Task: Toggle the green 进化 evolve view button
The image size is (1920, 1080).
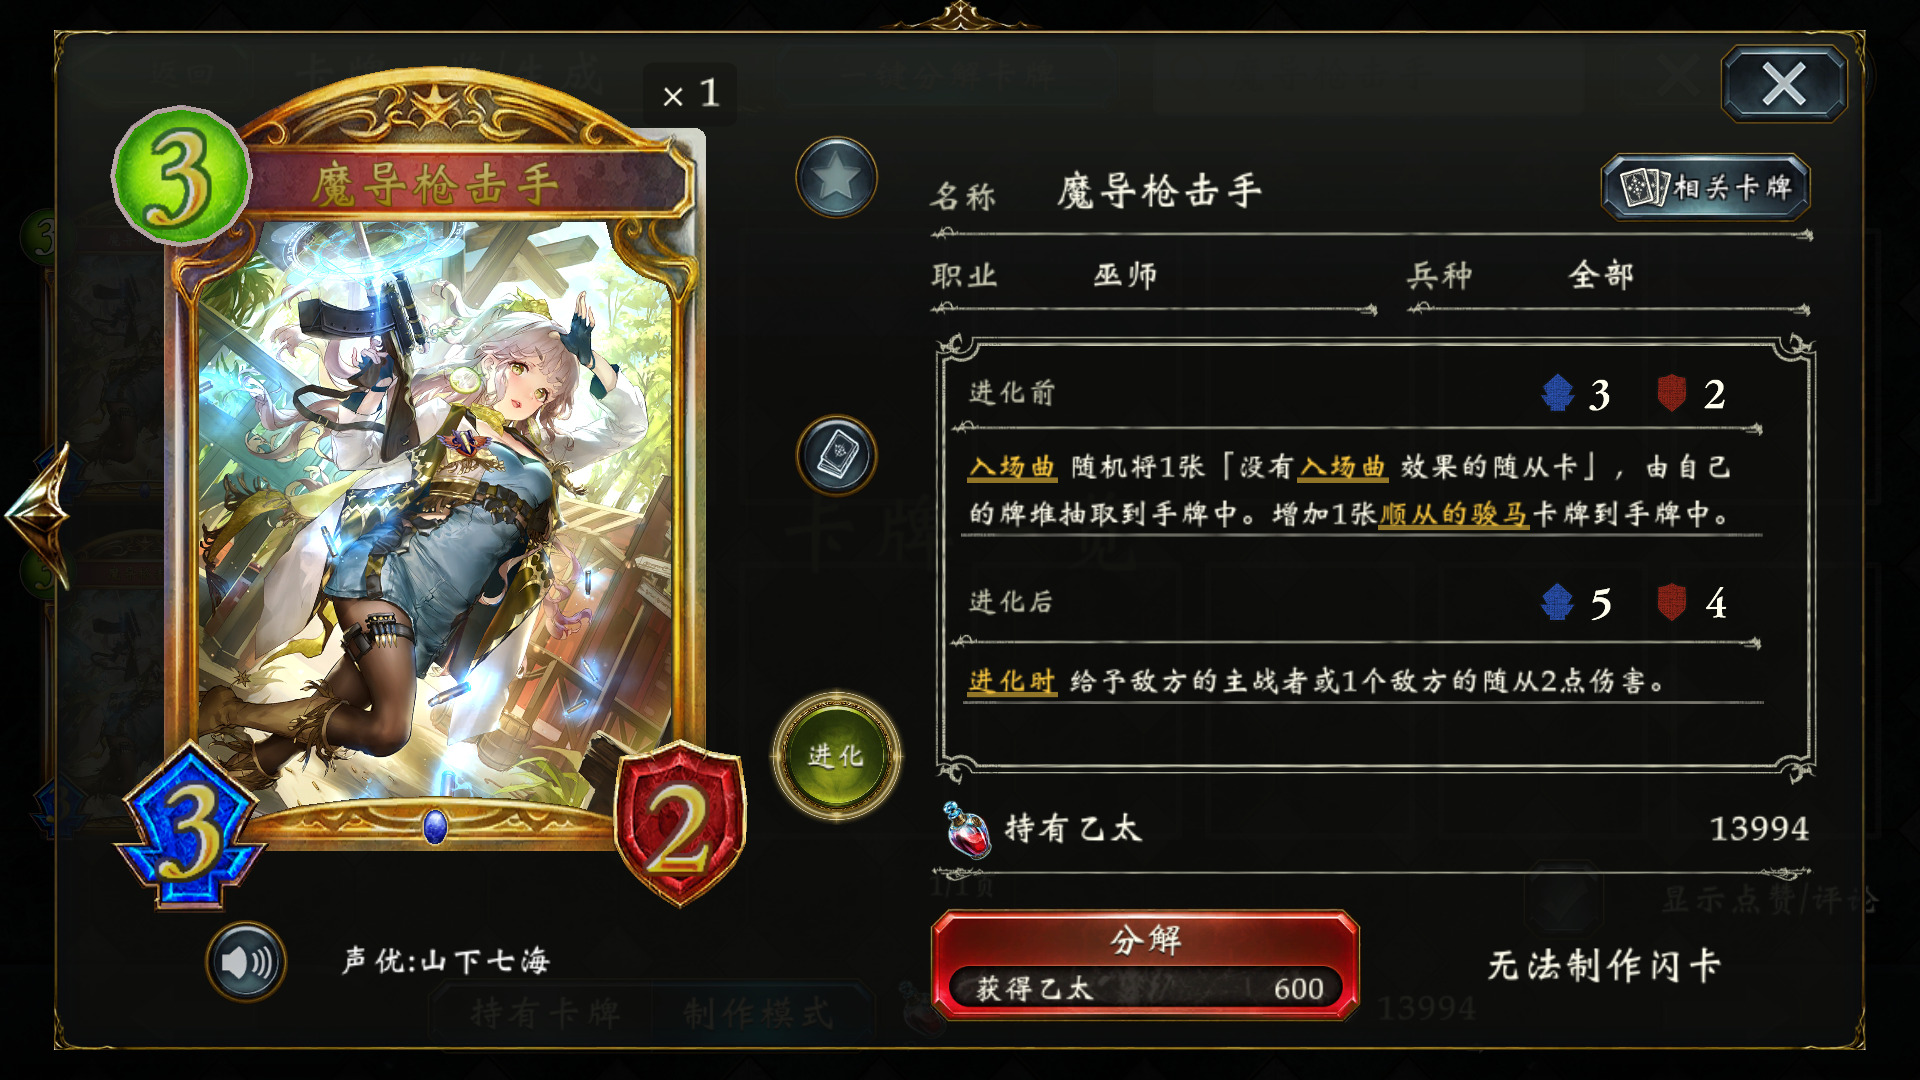Action: (836, 756)
